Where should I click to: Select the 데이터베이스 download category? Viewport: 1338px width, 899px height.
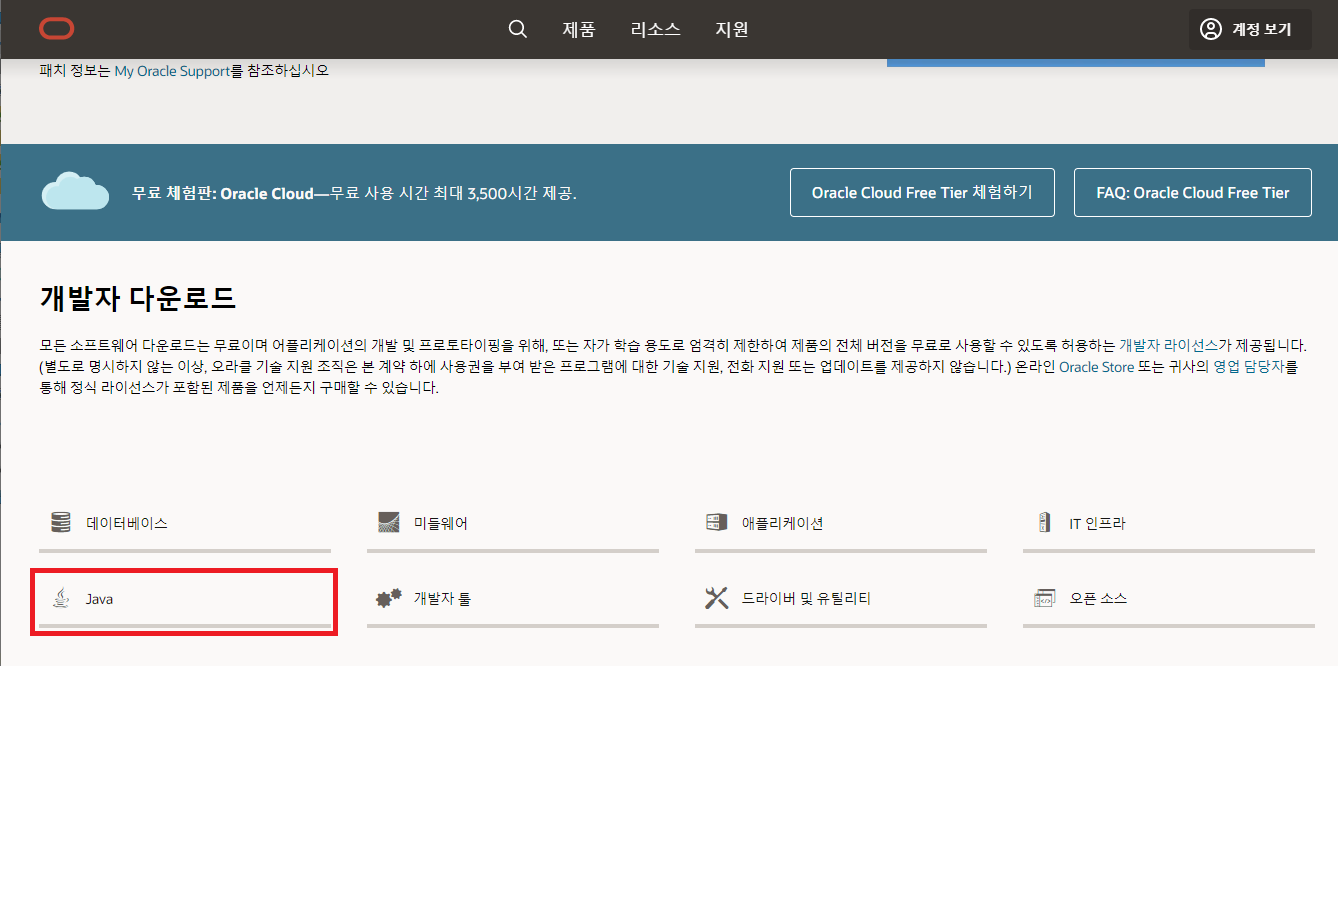click(185, 527)
